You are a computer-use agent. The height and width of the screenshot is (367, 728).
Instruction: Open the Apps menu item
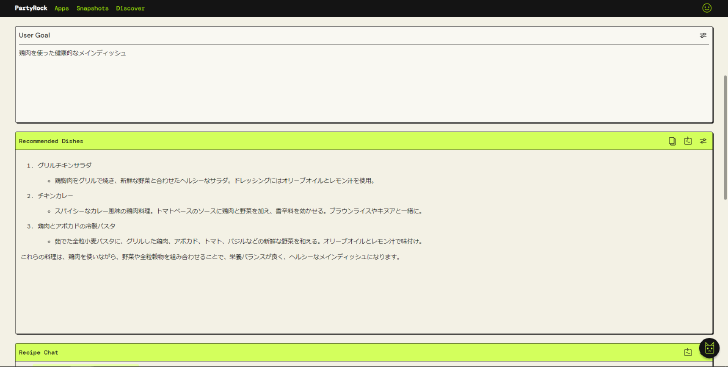pos(62,8)
